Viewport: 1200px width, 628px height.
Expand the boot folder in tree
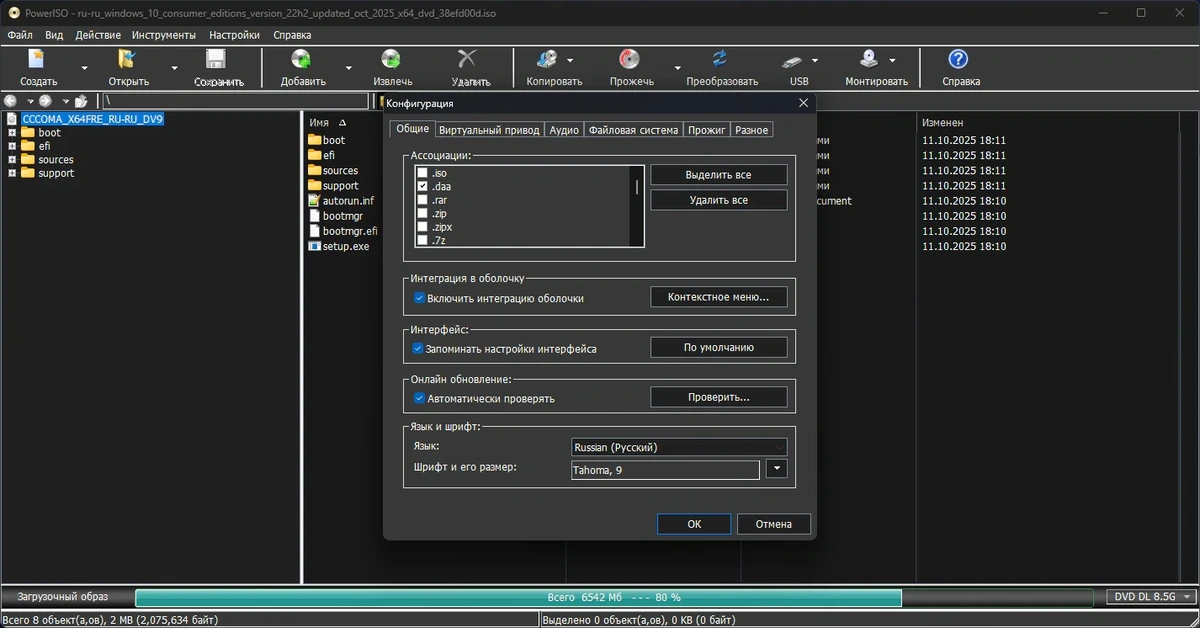[x=12, y=133]
